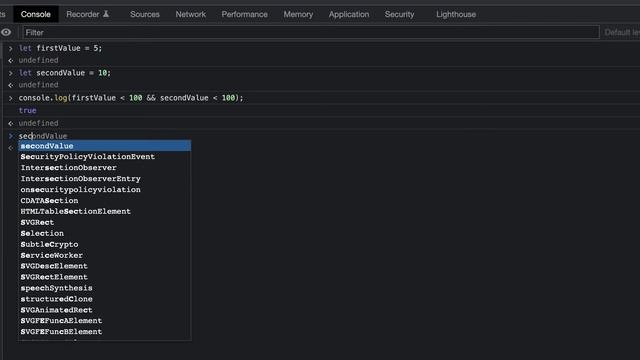The height and width of the screenshot is (360, 640).
Task: Switch to the Security tab
Action: click(x=399, y=14)
